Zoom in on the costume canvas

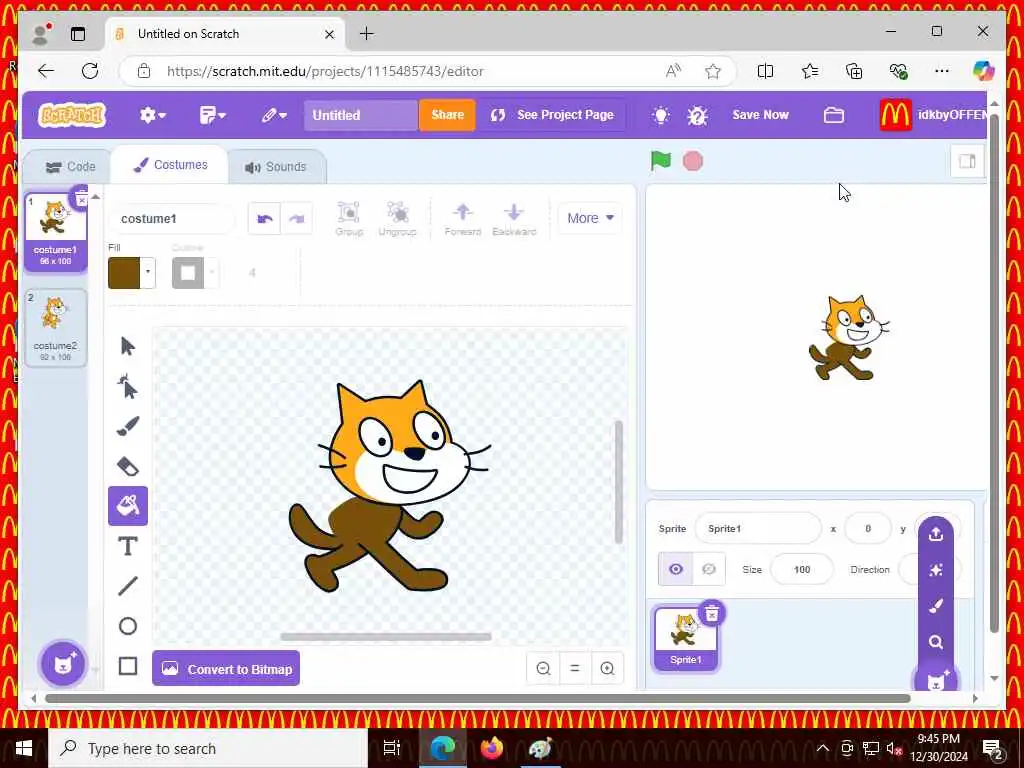click(607, 669)
